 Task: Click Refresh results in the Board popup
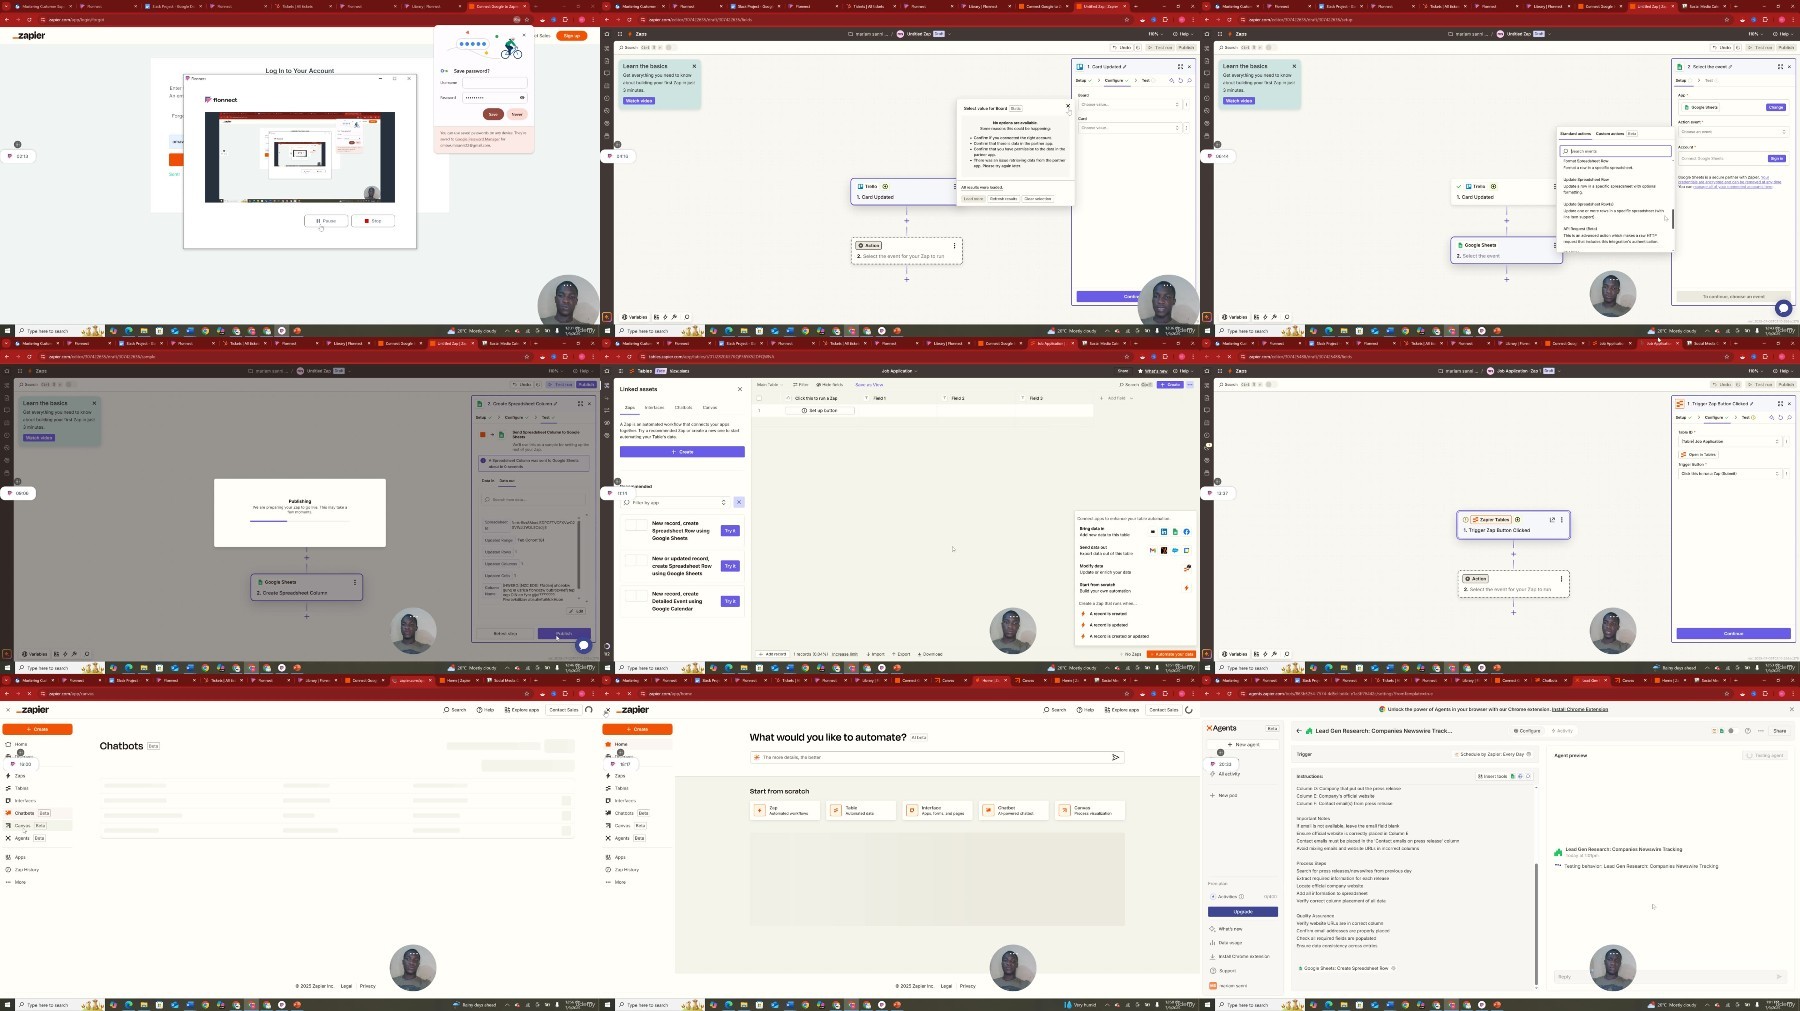click(1003, 199)
